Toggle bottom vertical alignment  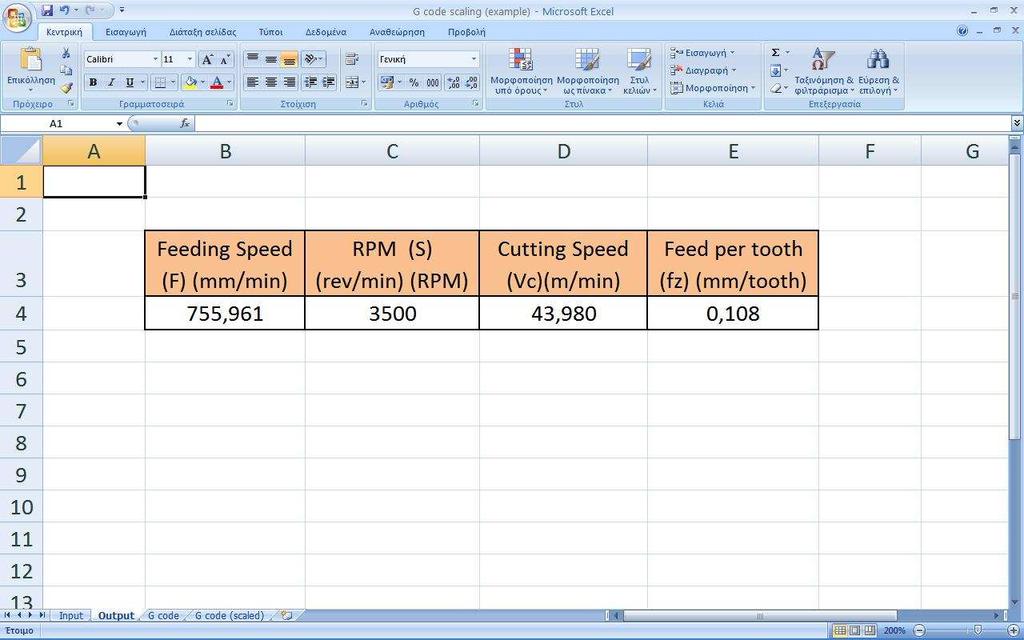click(x=289, y=59)
